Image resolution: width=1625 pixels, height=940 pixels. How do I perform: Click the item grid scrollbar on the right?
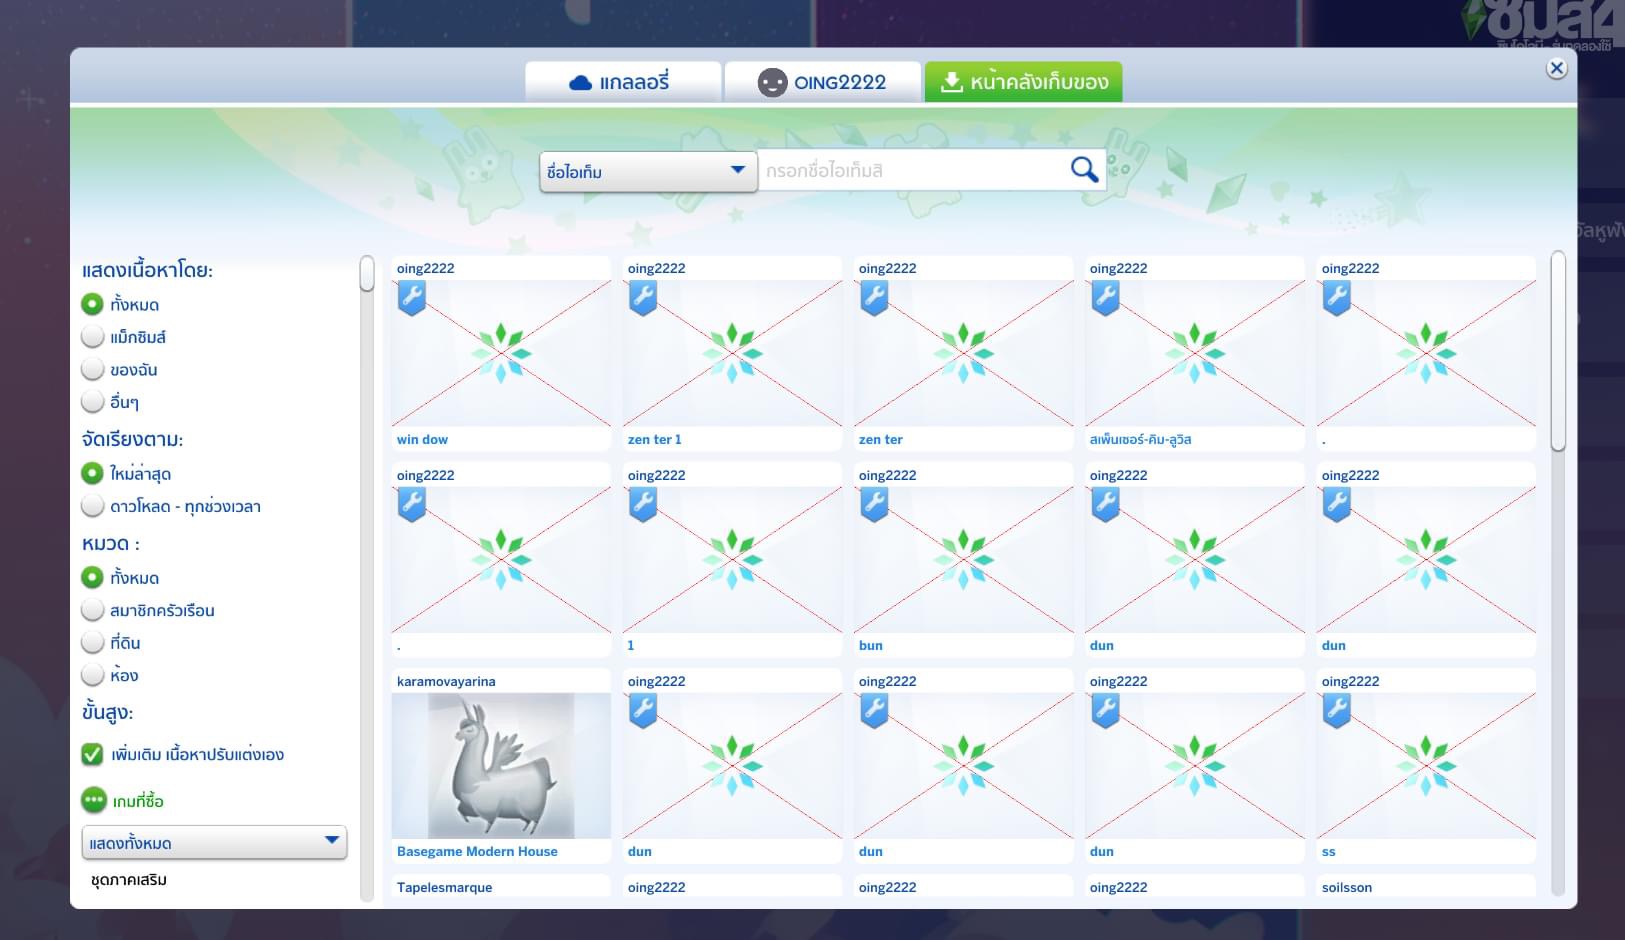click(x=1558, y=350)
